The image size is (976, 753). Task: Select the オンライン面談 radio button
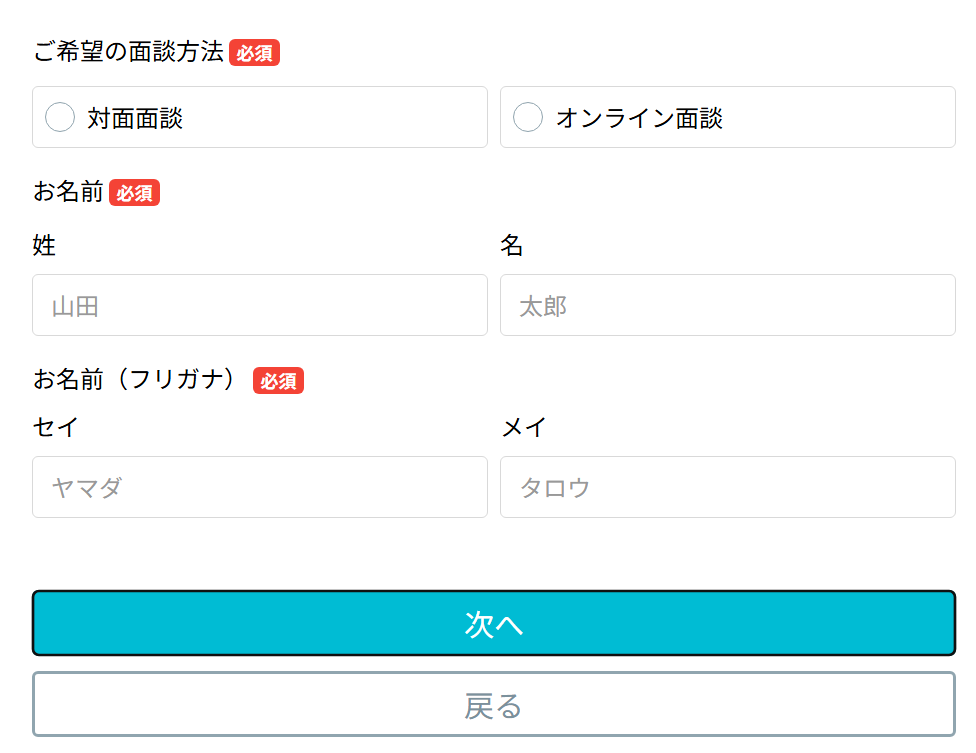coord(528,118)
